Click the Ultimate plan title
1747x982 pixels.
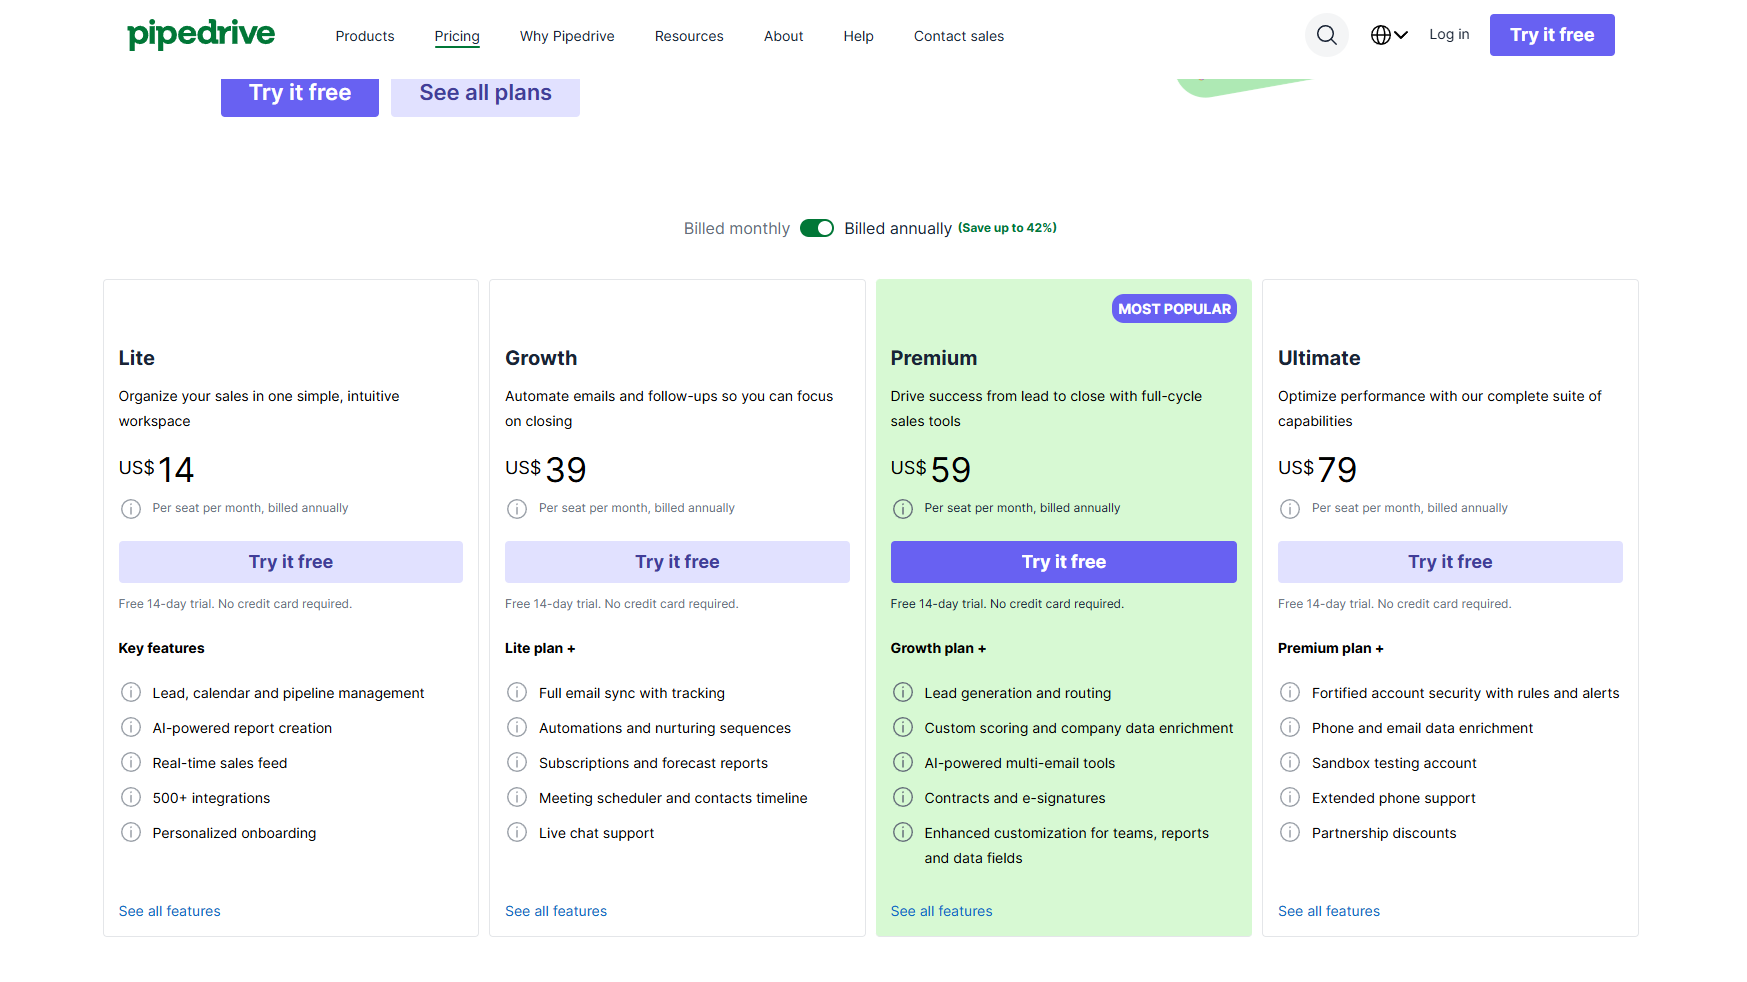click(1319, 358)
